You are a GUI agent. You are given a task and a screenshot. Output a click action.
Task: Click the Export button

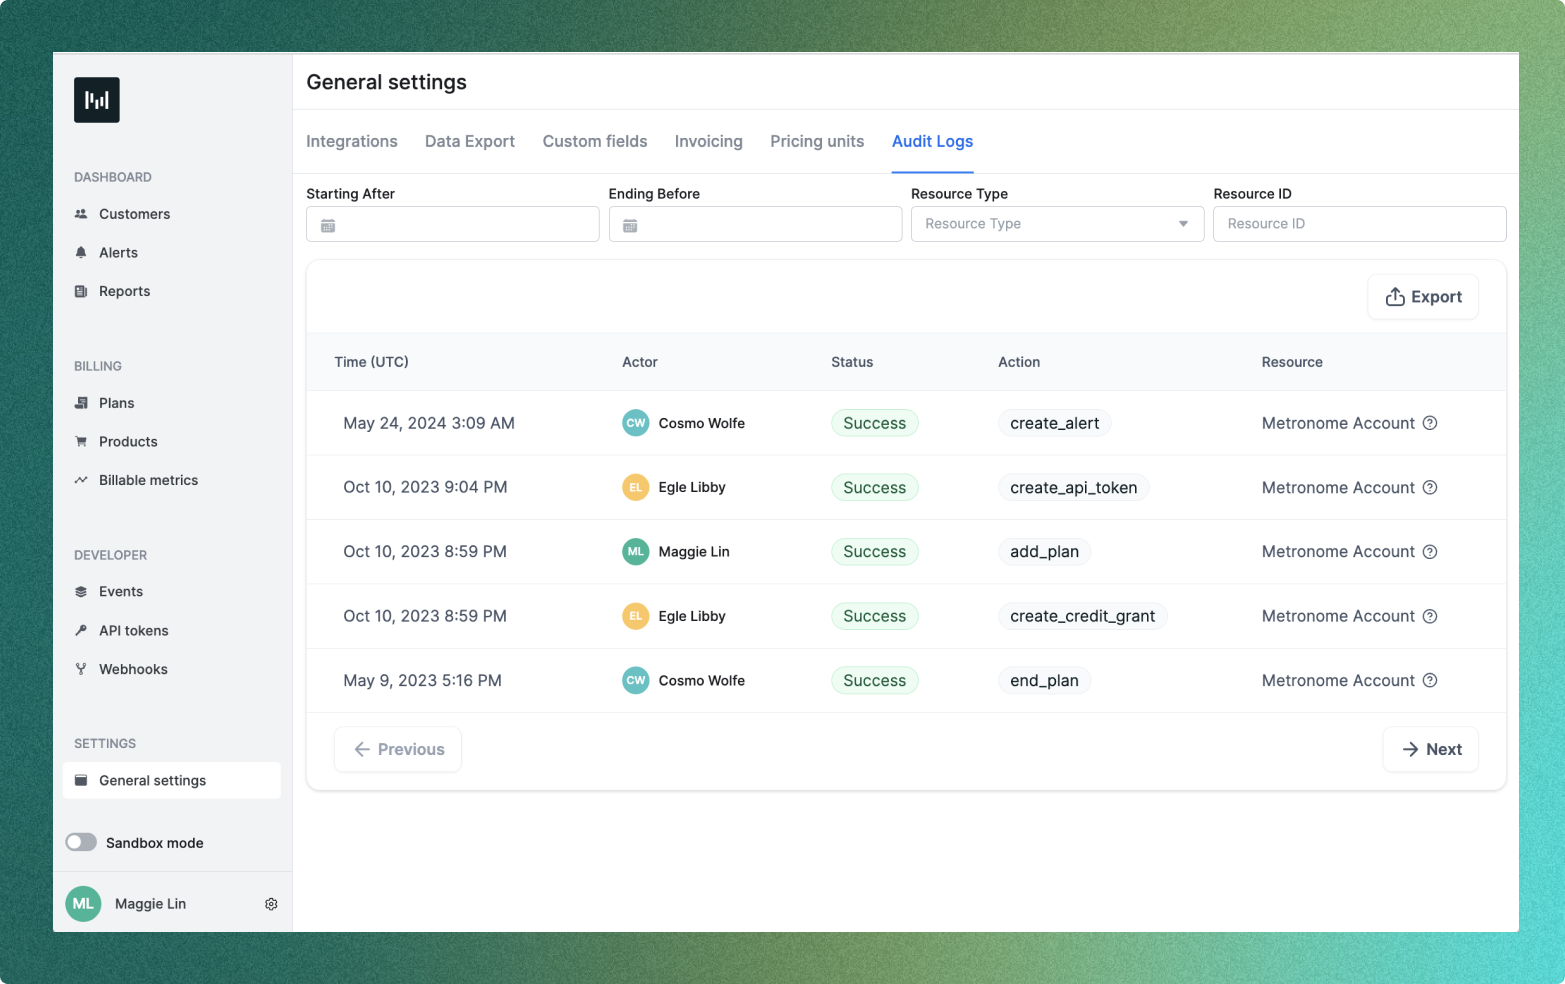click(1422, 296)
